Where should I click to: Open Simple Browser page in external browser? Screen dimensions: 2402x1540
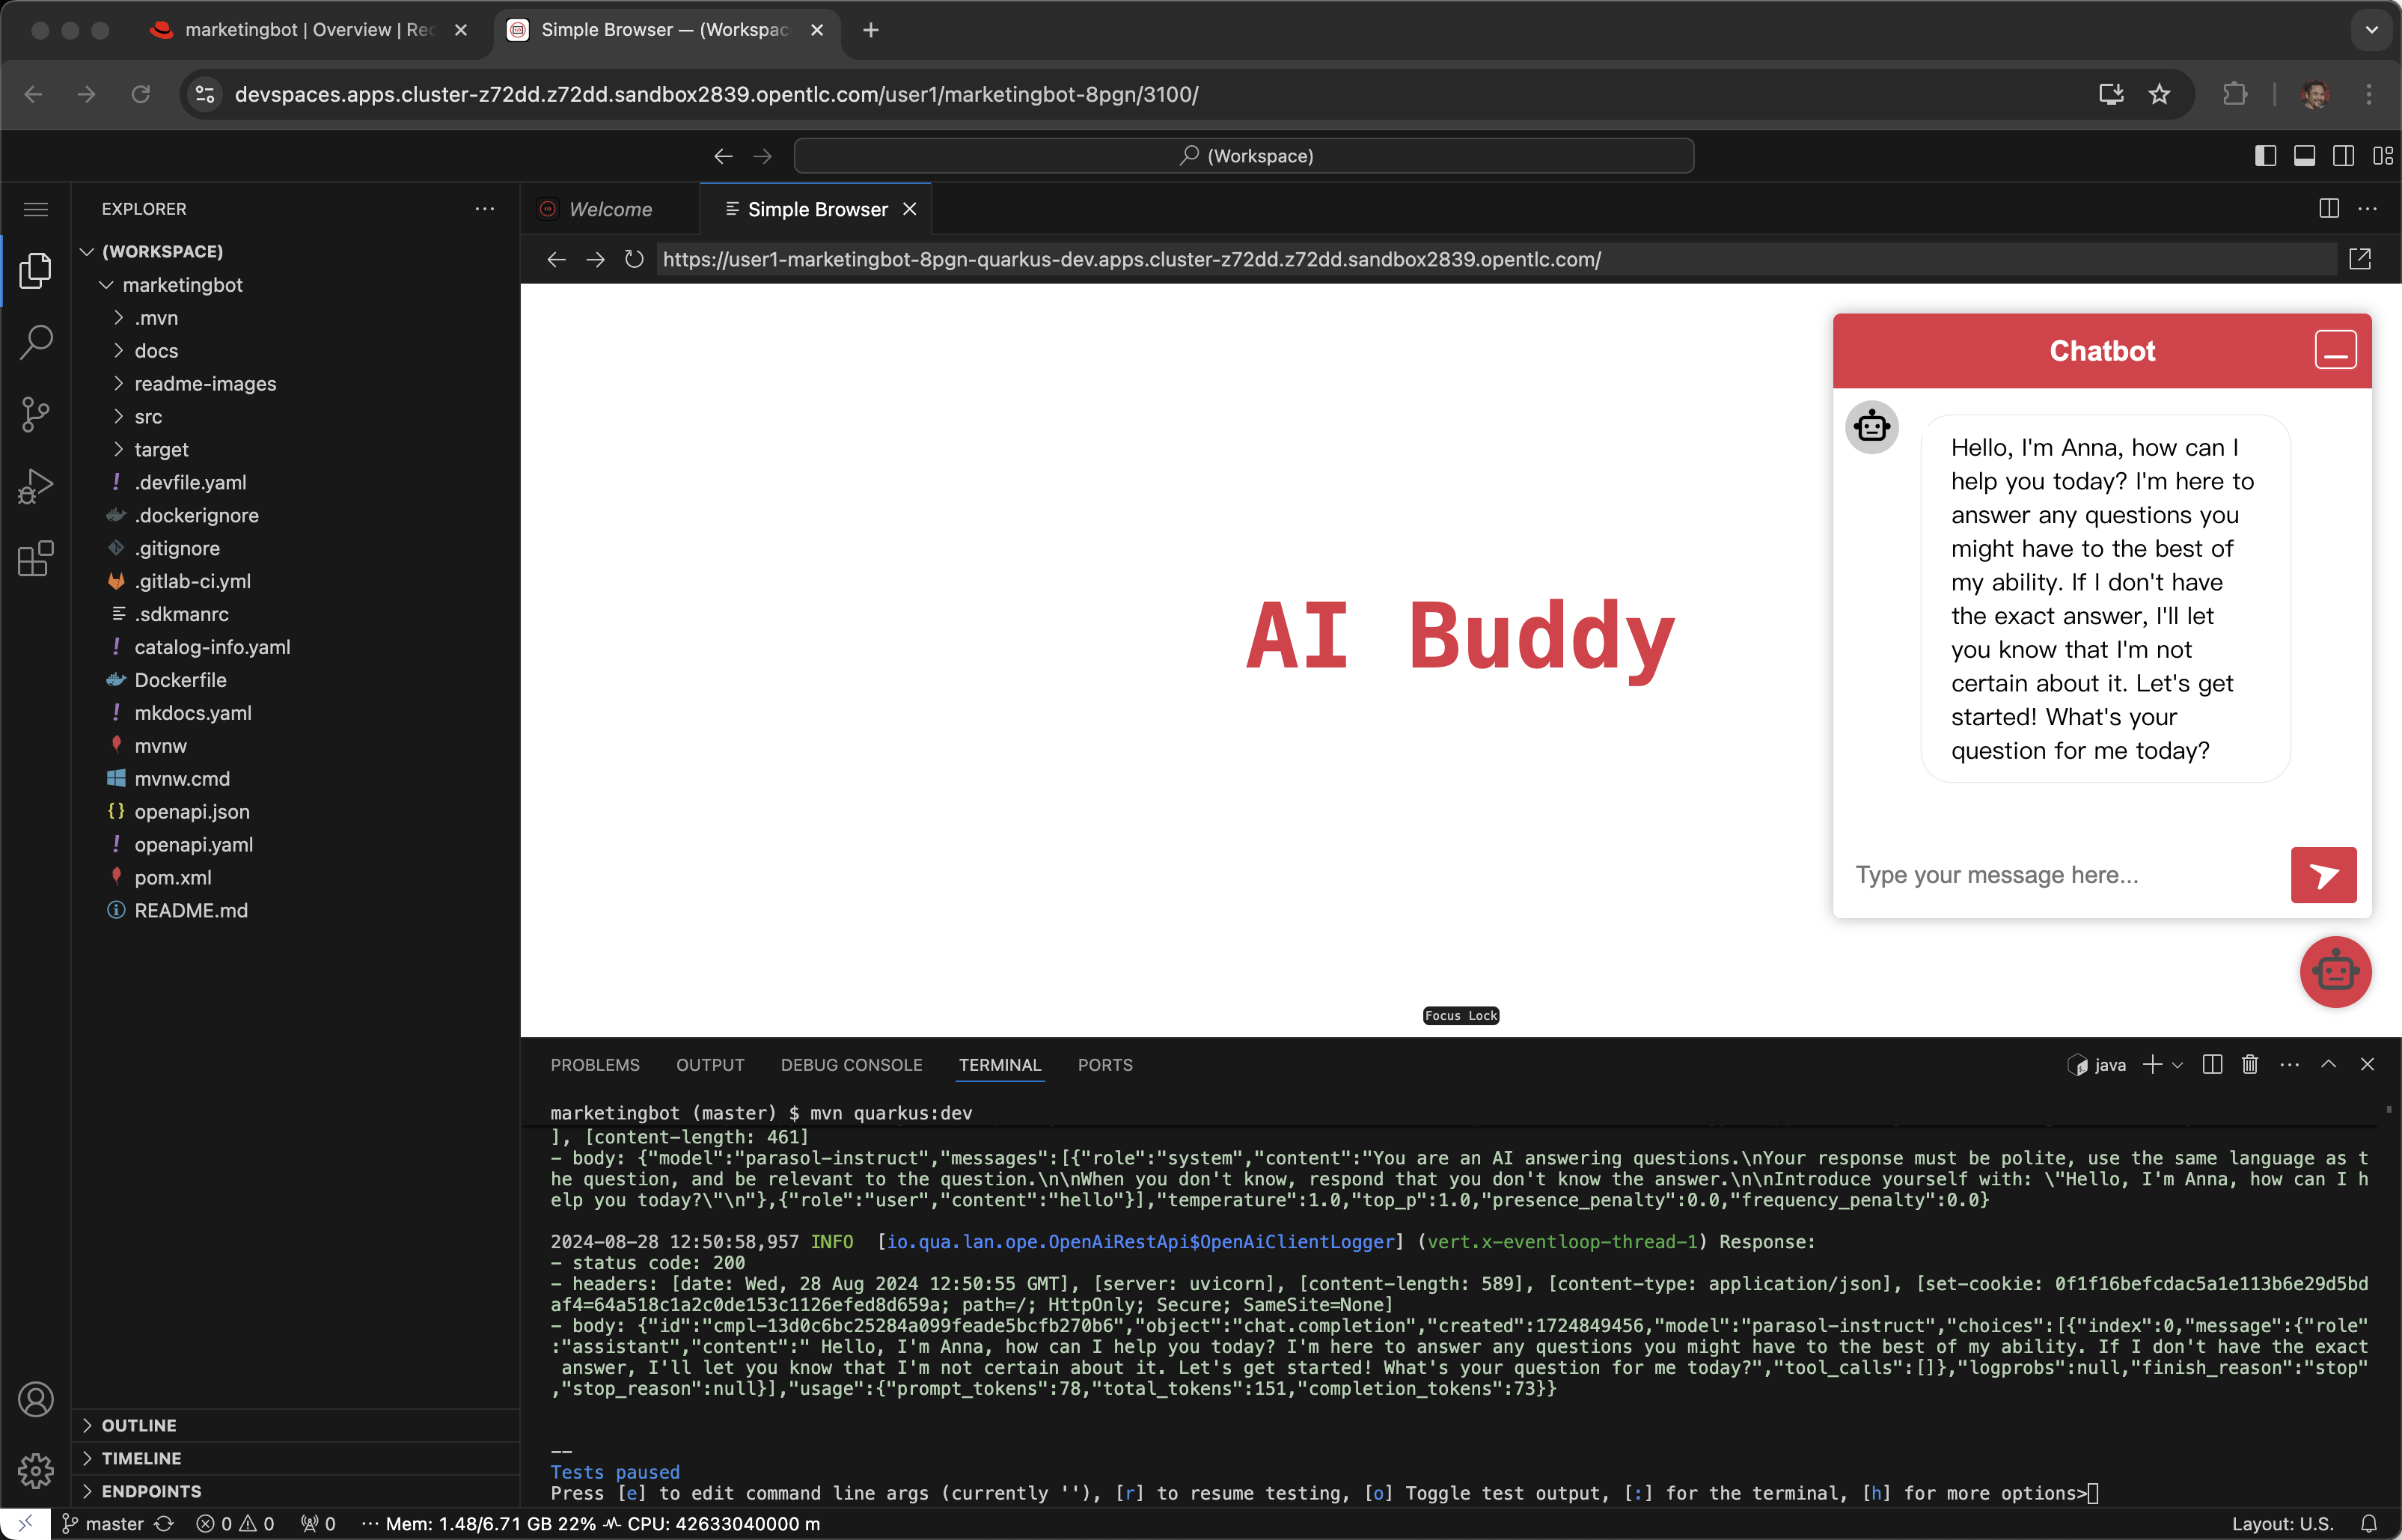click(2359, 259)
